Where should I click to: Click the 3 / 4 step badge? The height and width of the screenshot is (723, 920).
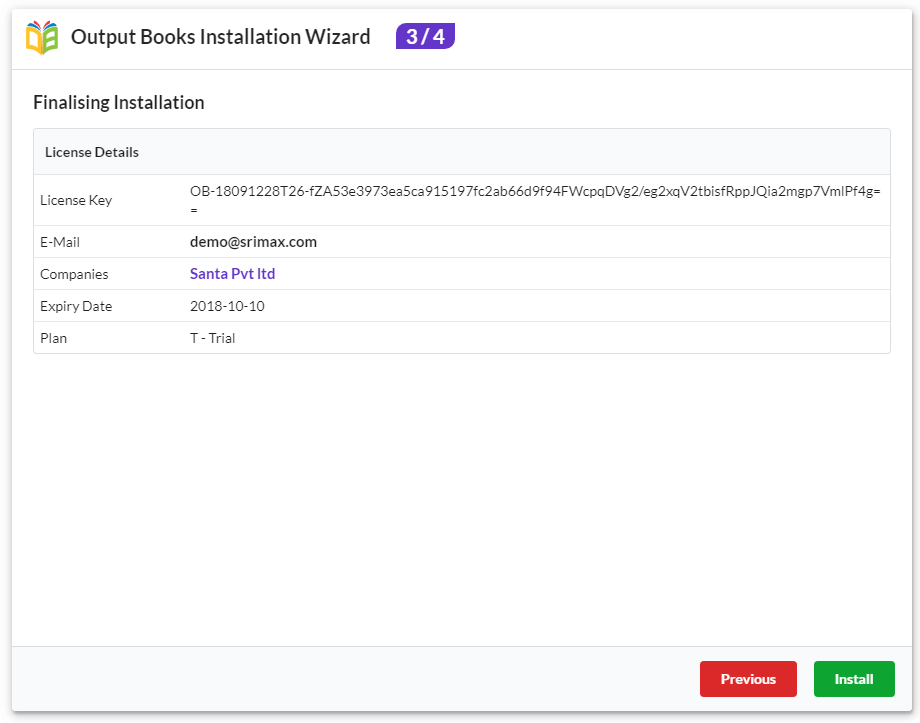click(425, 36)
